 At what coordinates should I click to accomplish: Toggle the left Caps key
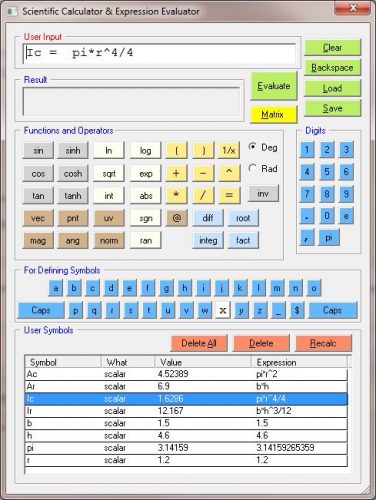point(41,310)
